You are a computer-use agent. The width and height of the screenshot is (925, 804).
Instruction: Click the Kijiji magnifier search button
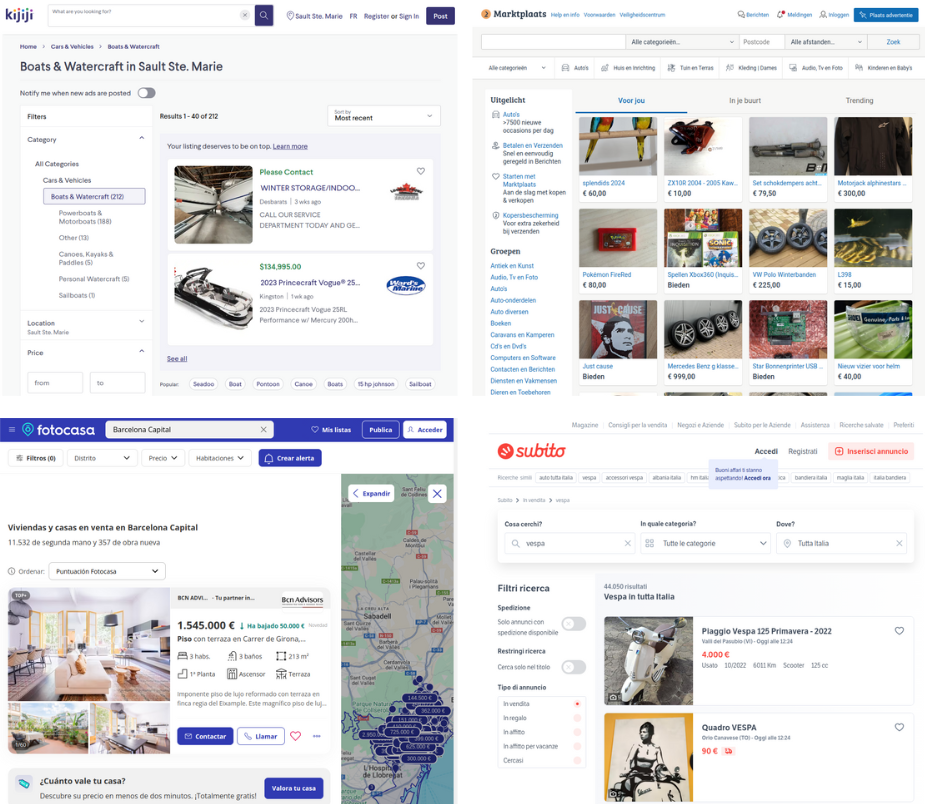tap(264, 15)
